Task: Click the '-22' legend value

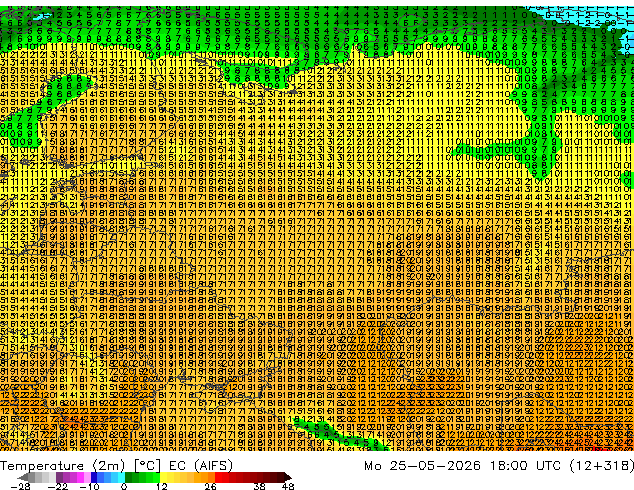Action: click(x=58, y=486)
